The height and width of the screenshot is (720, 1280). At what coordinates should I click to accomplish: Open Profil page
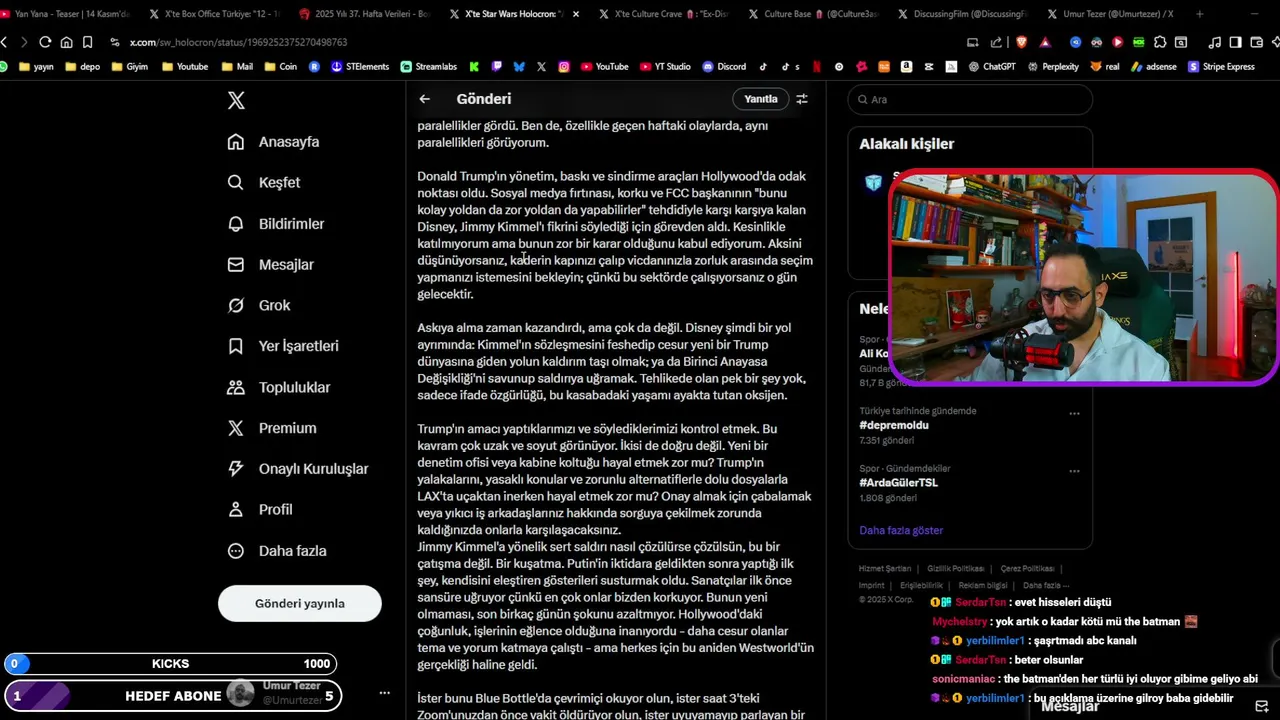point(260,510)
